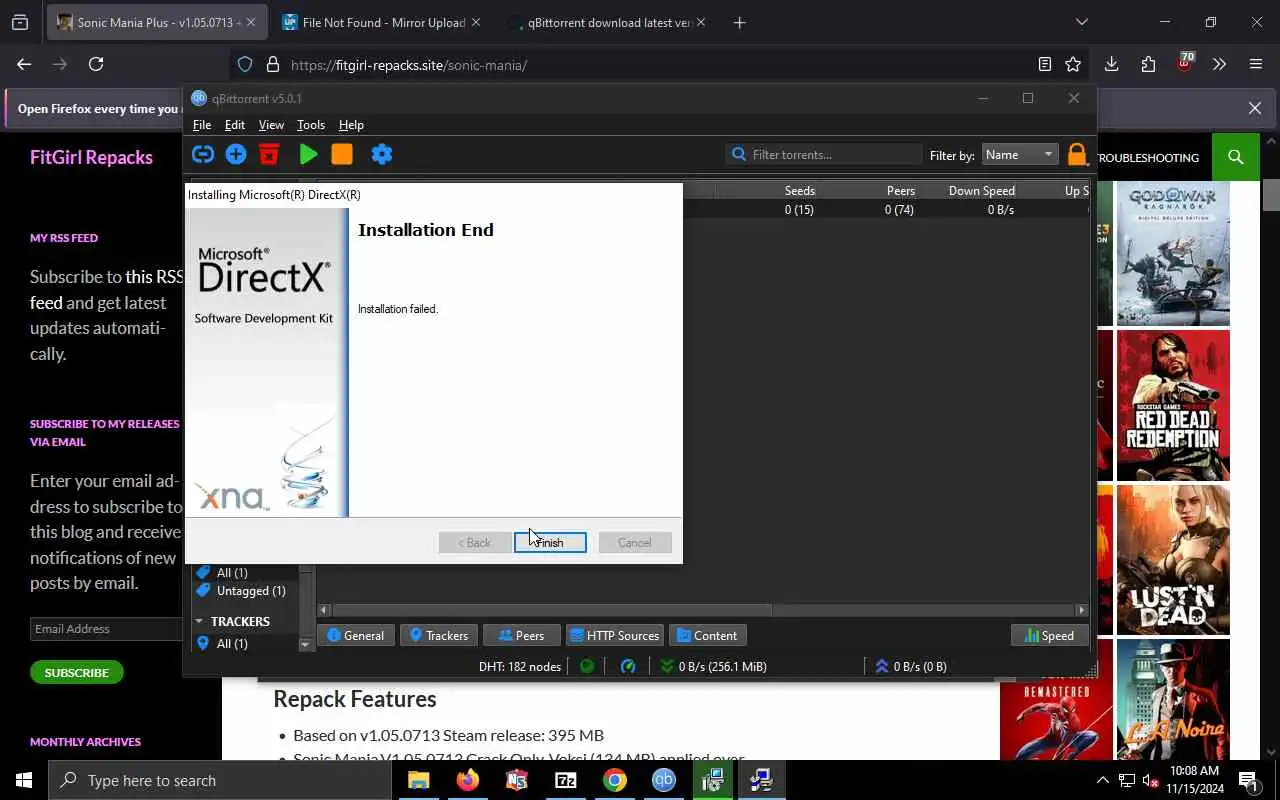Open the Firefox view sidebar icon

coord(19,22)
